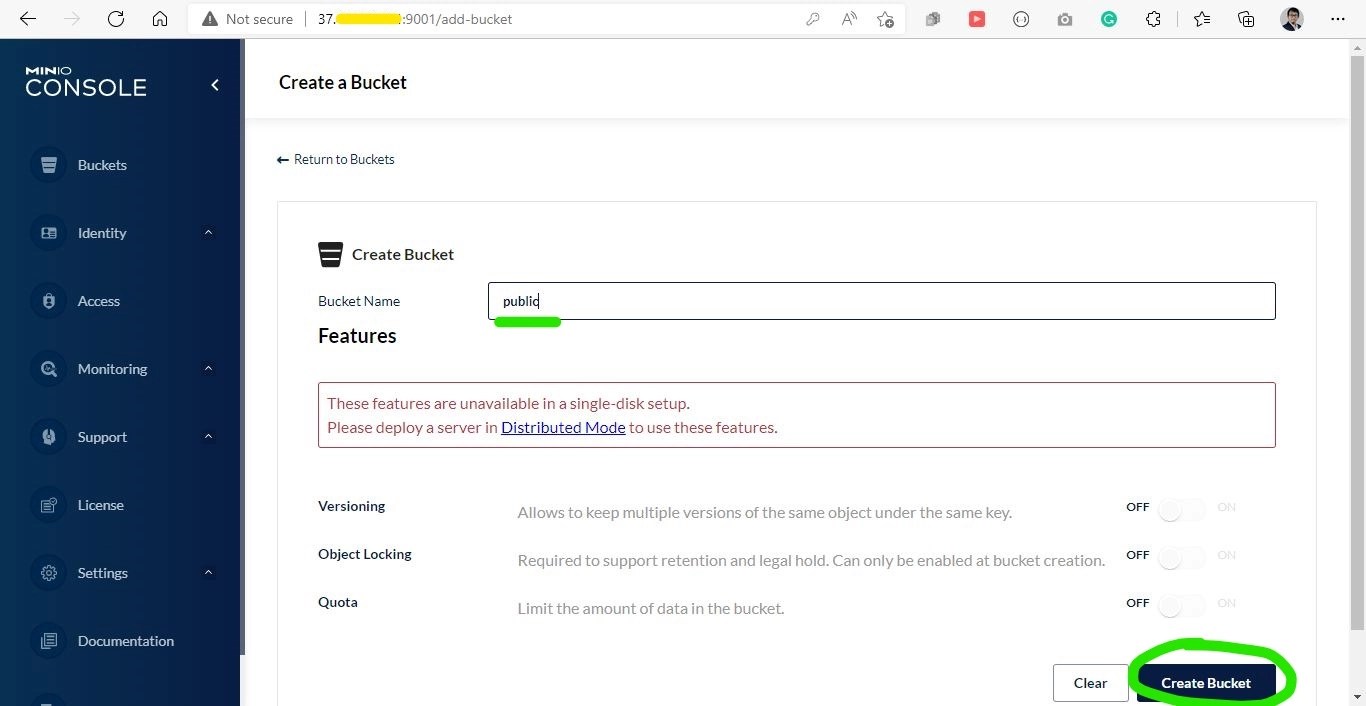Image resolution: width=1366 pixels, height=706 pixels.
Task: Click the Settings gear icon
Action: pyautogui.click(x=48, y=572)
